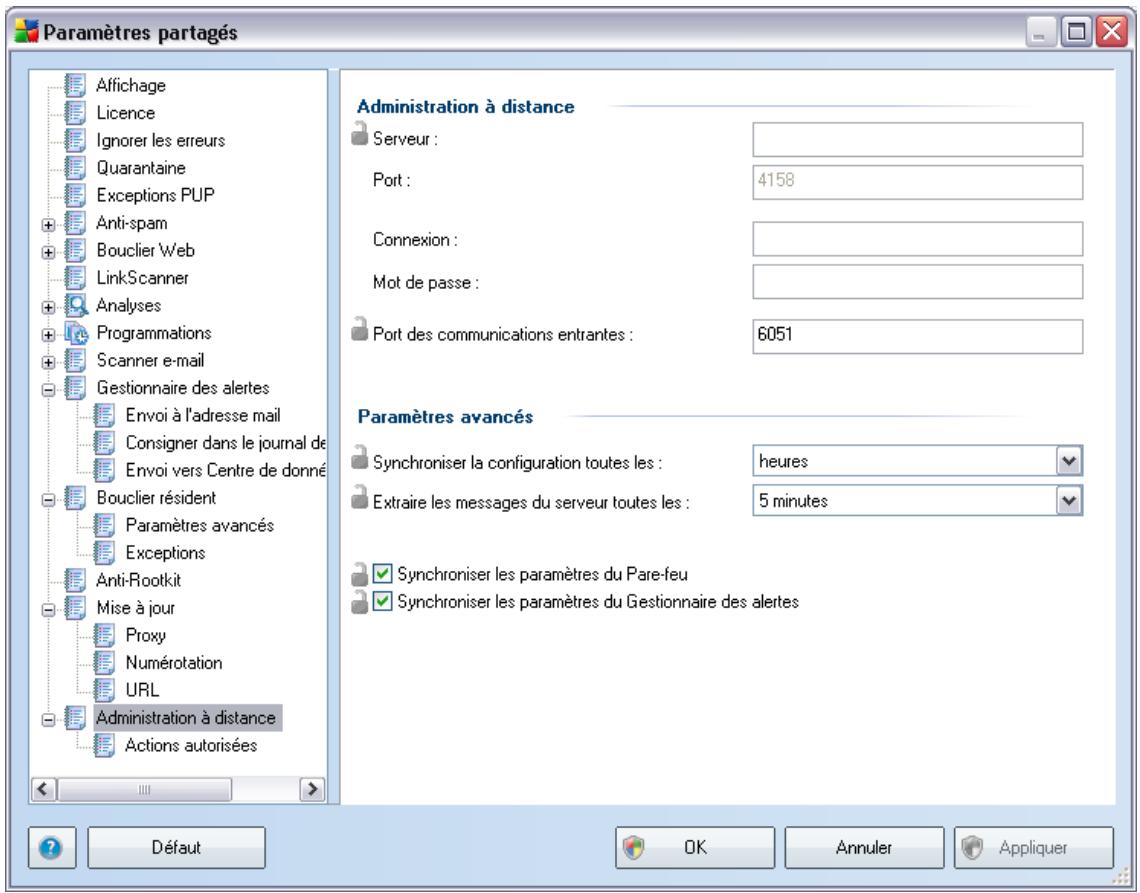Click the lock next to Pare-feu sync checkbox
Image resolution: width=1140 pixels, height=893 pixels.
click(x=359, y=574)
